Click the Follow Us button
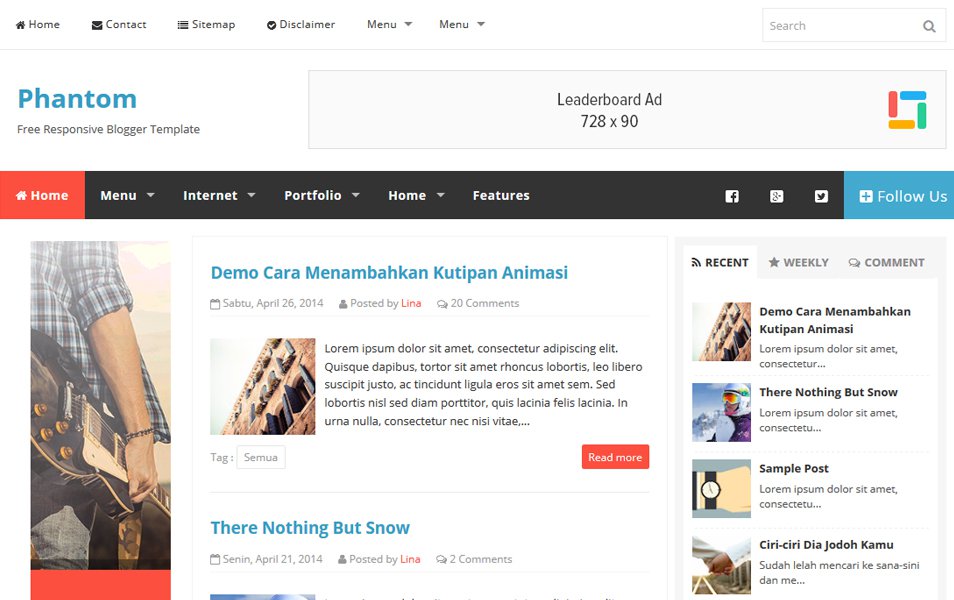This screenshot has width=954, height=600. [899, 195]
